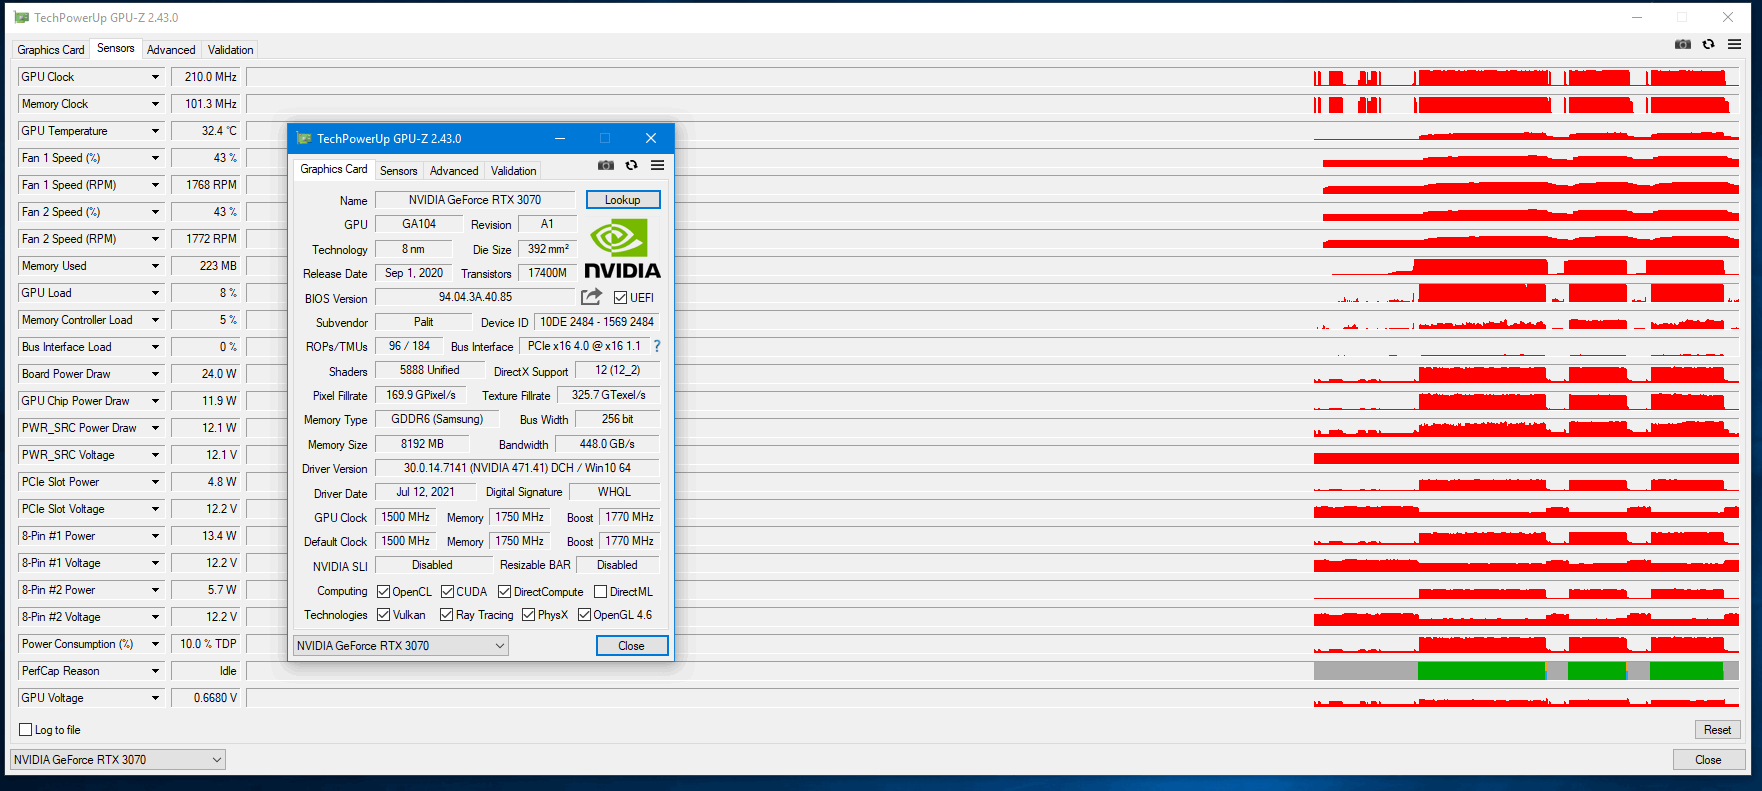1762x791 pixels.
Task: Click the GPU-Z app icon in the main window title bar
Action: (21, 18)
